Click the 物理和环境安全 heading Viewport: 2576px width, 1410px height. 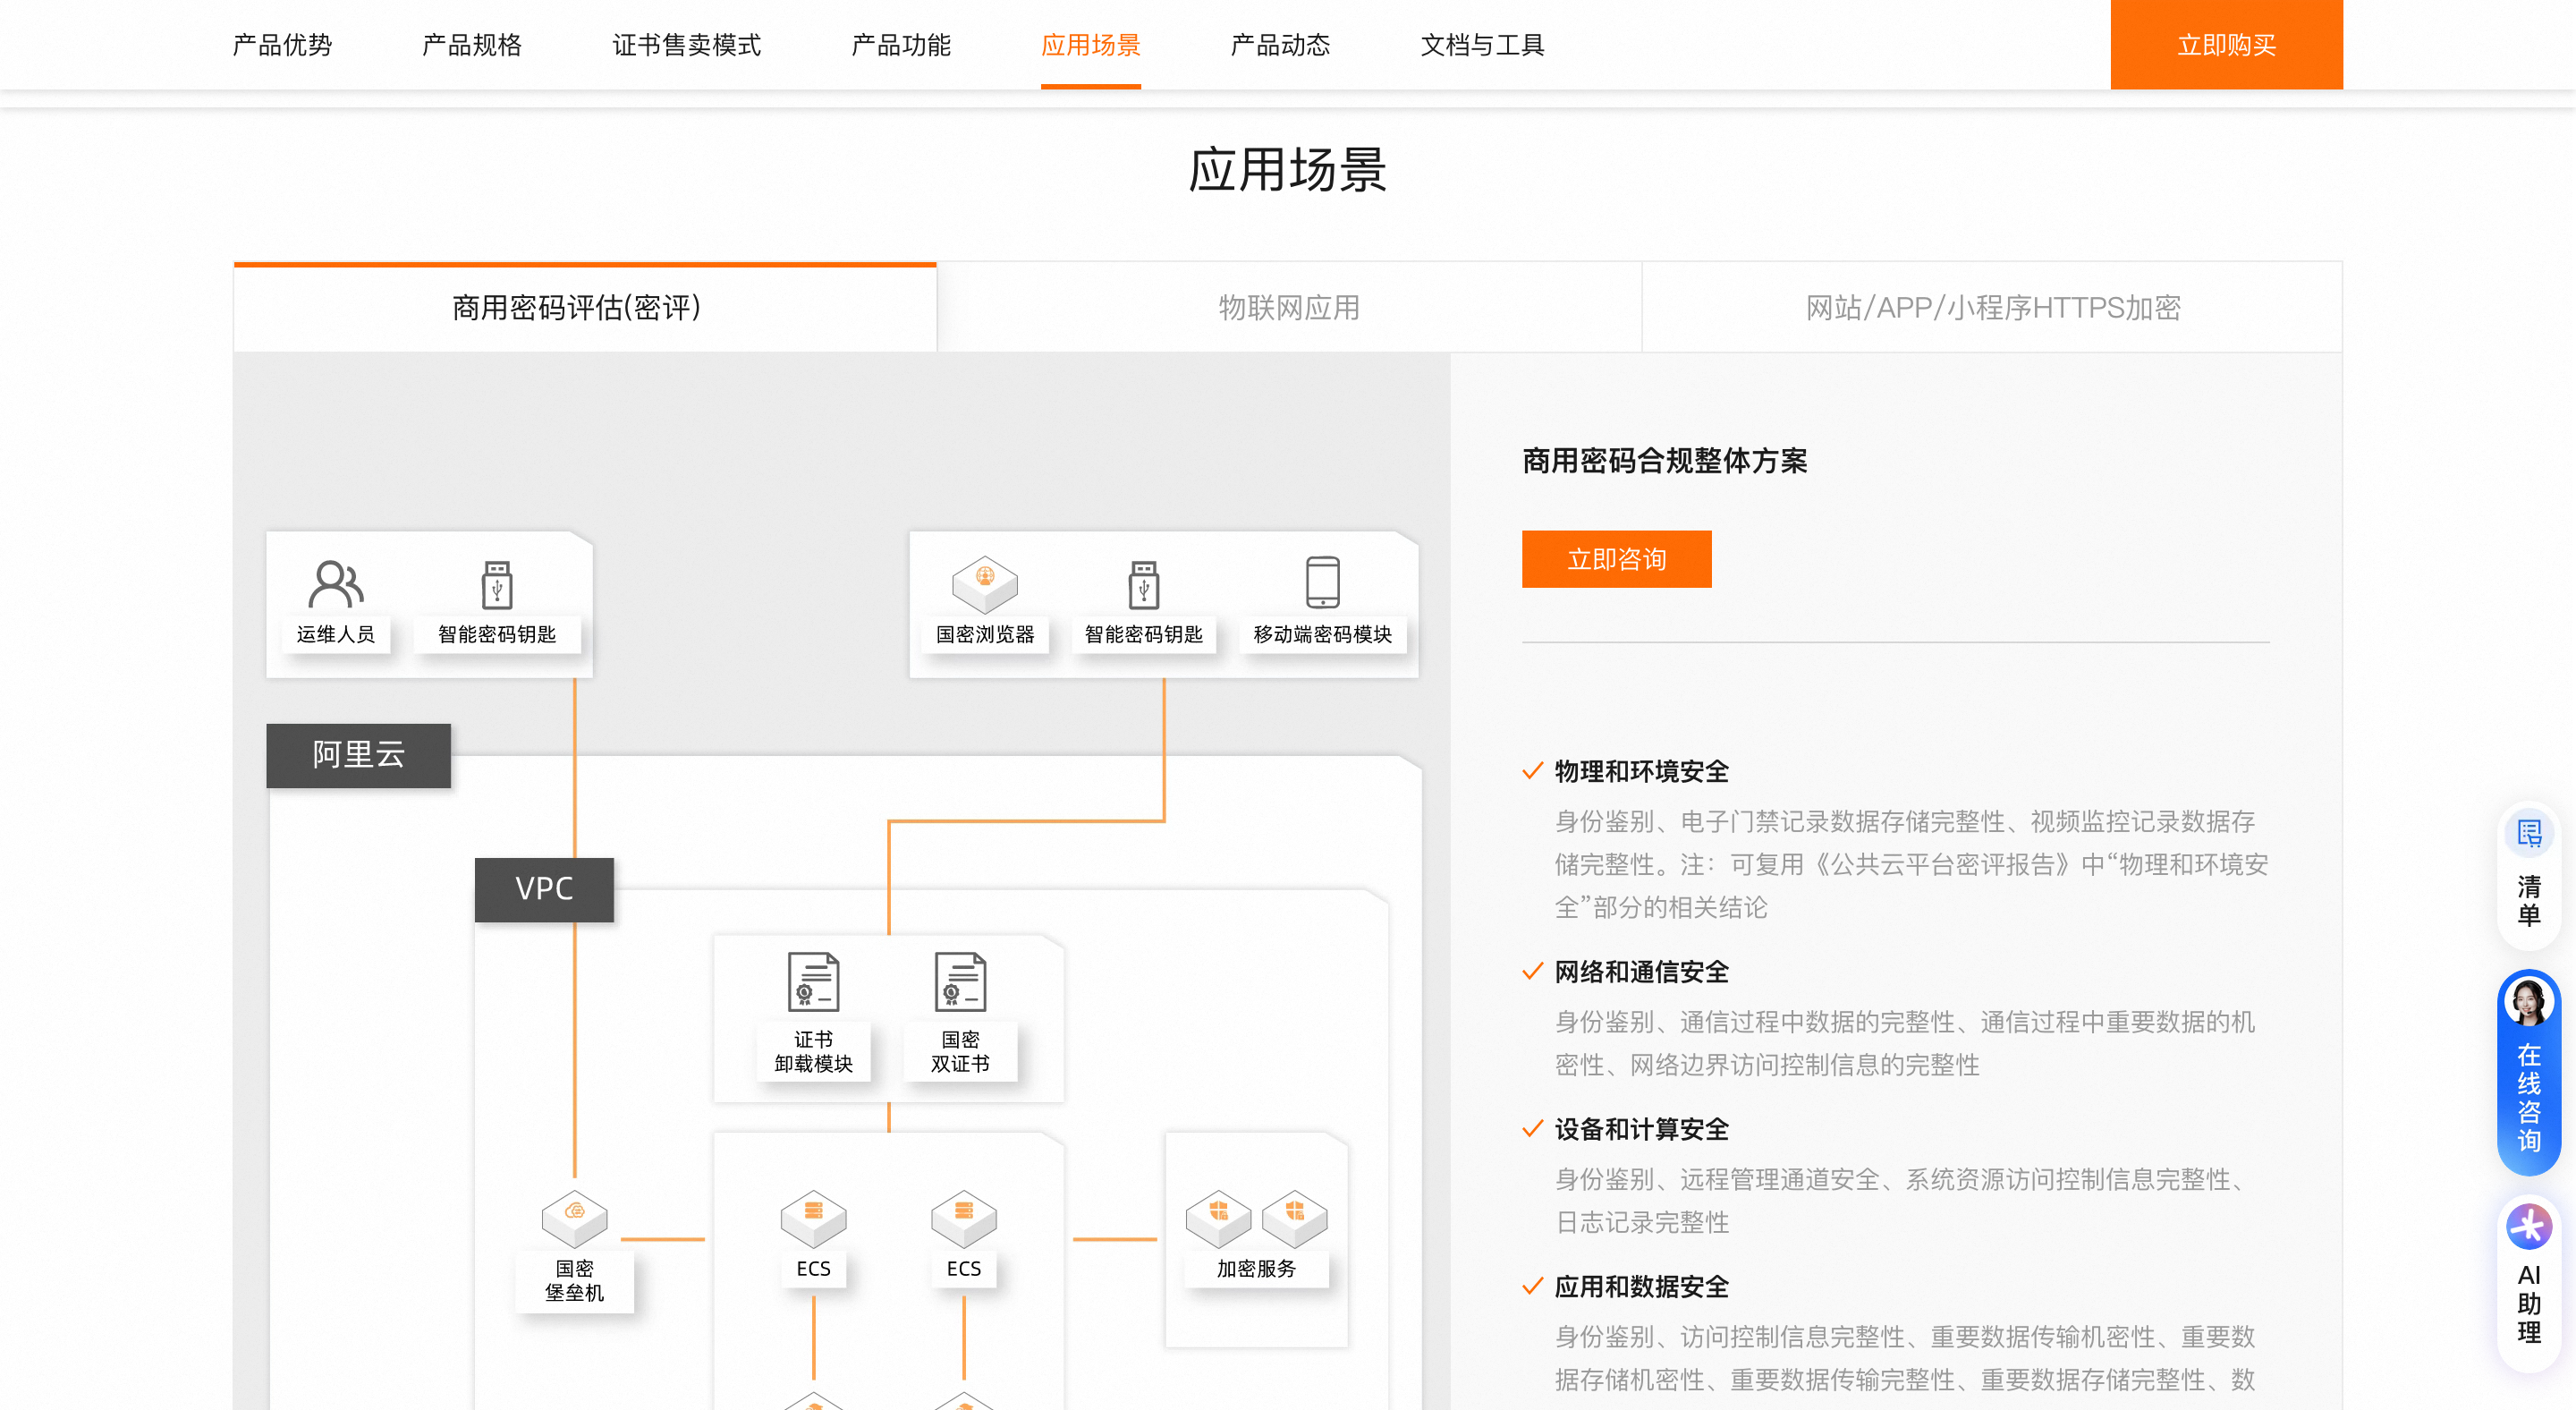coord(1641,771)
